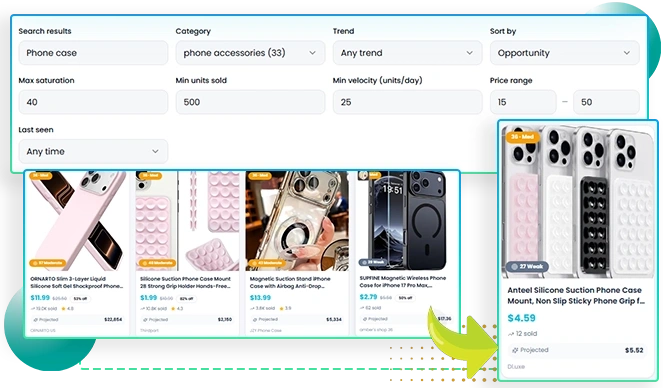Open the ORNARTO pink slim case product image
The width and height of the screenshot is (663, 388).
point(77,221)
